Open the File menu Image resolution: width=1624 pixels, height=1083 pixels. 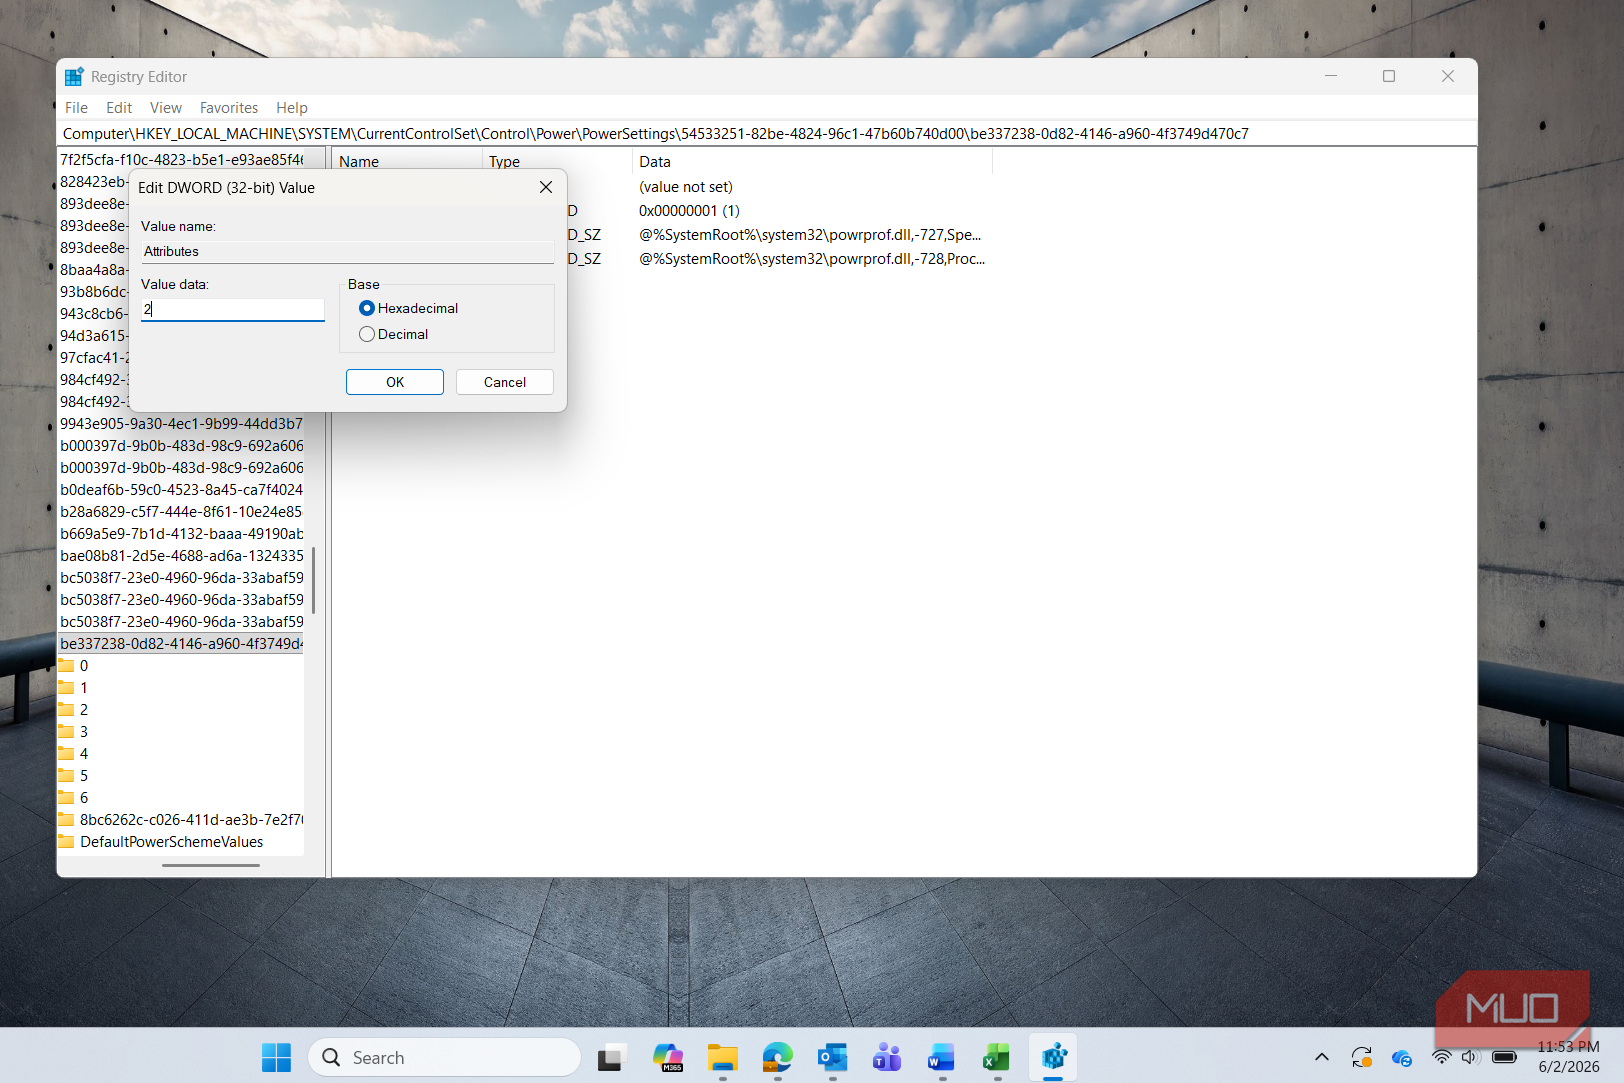click(x=76, y=108)
